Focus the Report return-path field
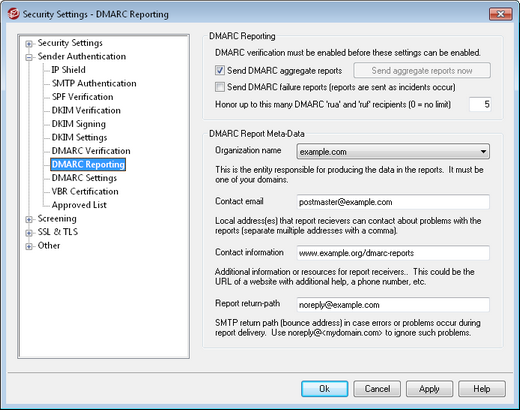 pyautogui.click(x=393, y=305)
